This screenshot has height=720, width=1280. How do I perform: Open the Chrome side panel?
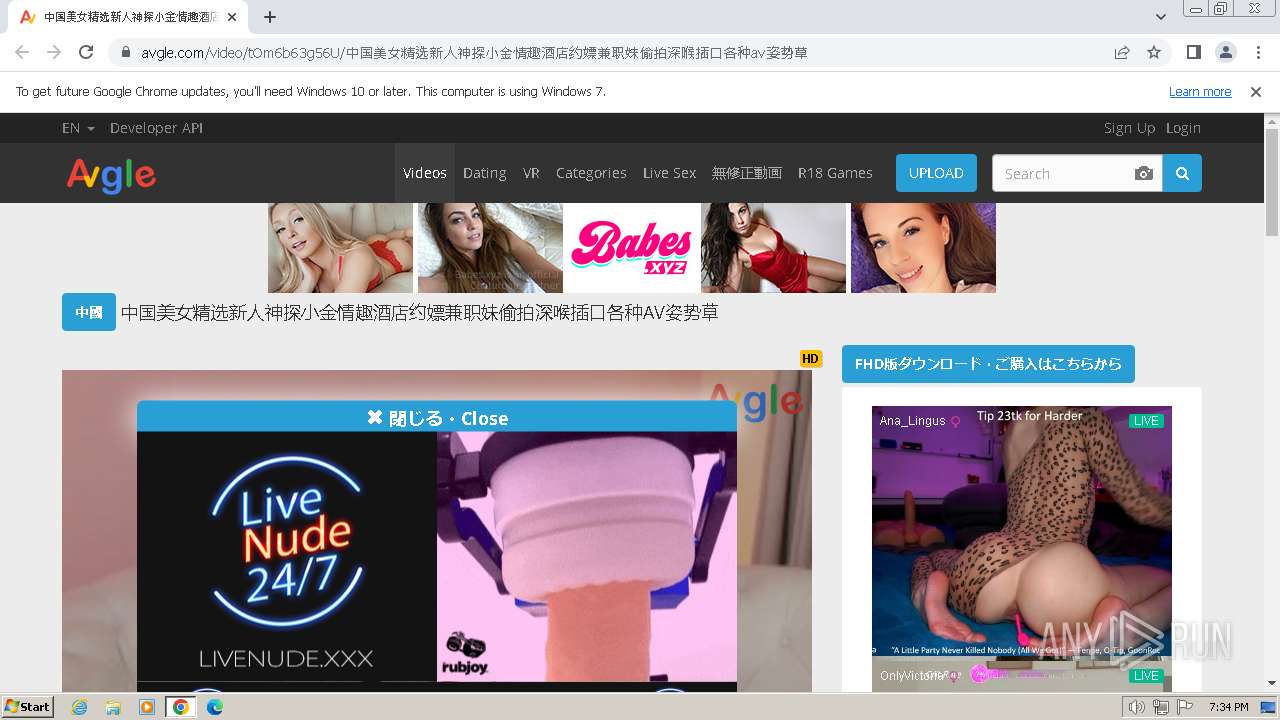(x=1193, y=52)
